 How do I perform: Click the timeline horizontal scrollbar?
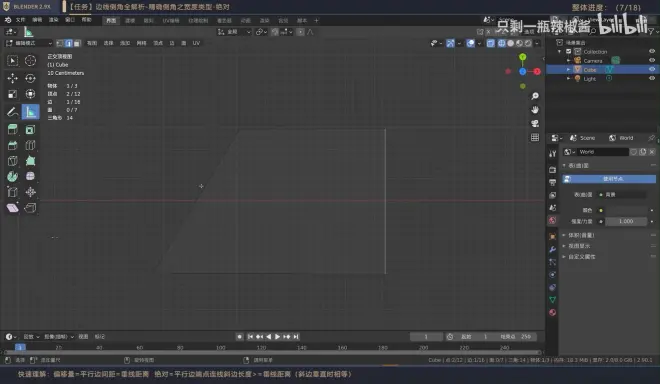pyautogui.click(x=272, y=352)
